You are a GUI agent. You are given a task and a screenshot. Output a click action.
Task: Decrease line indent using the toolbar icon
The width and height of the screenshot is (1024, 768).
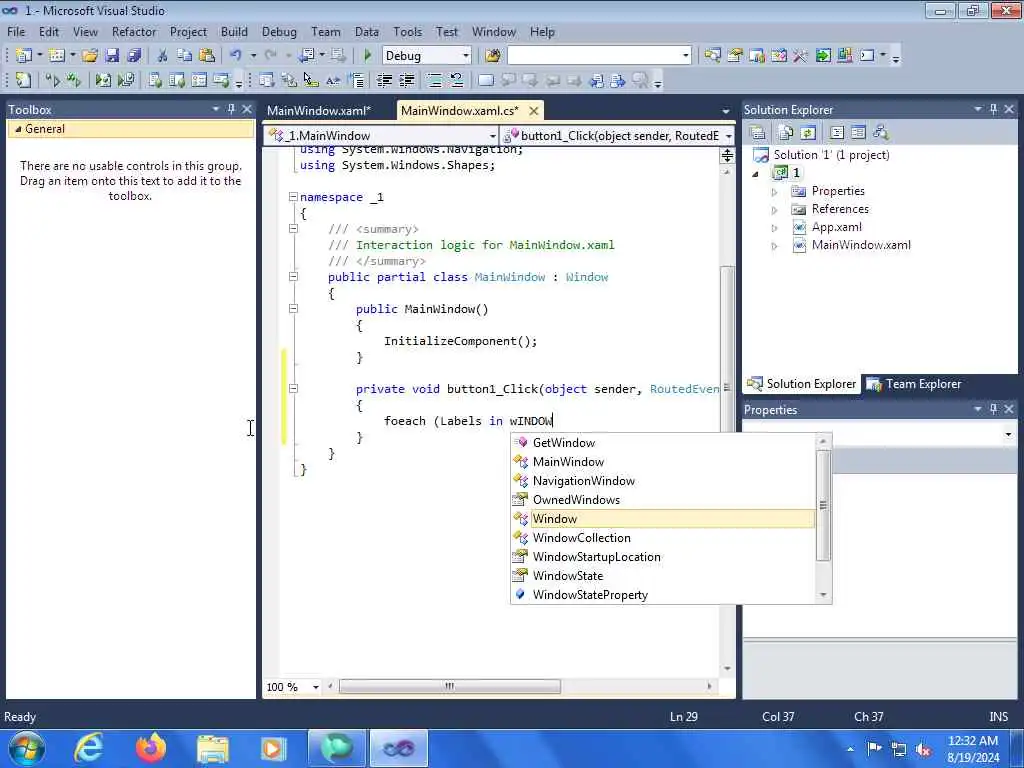point(384,80)
